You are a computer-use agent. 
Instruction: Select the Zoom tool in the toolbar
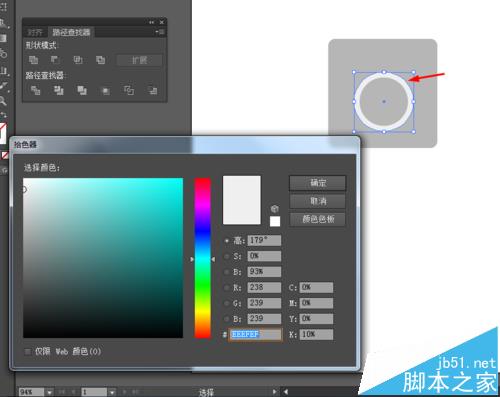[x=3, y=100]
